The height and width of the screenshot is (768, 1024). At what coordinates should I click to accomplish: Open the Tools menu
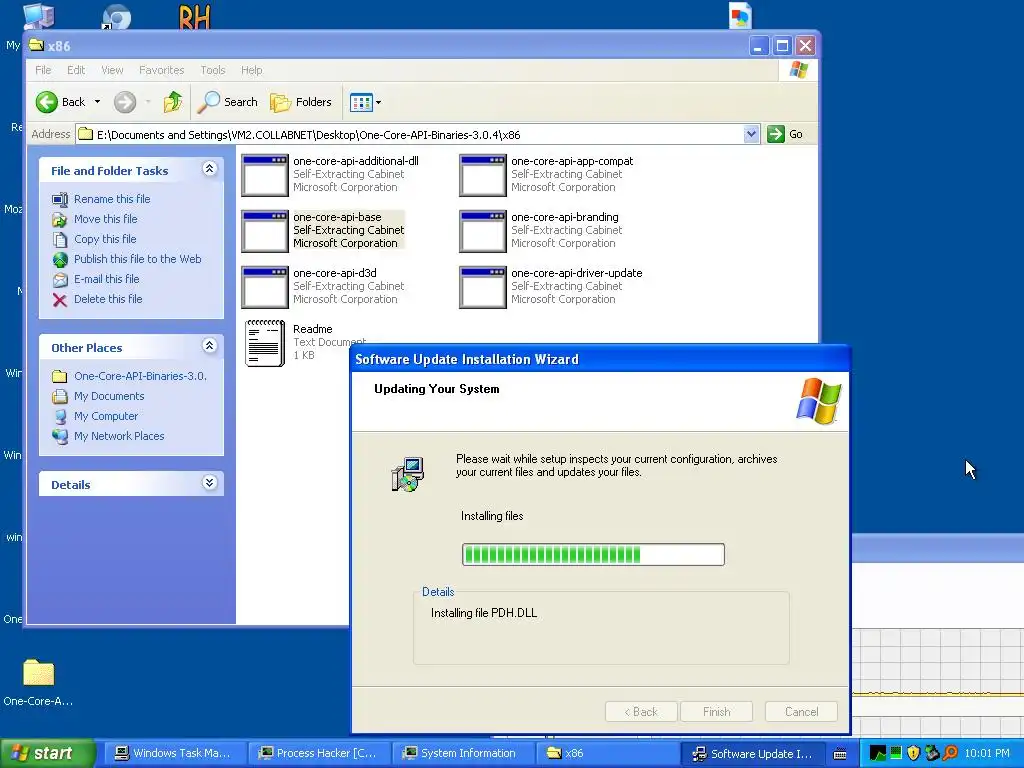(212, 70)
